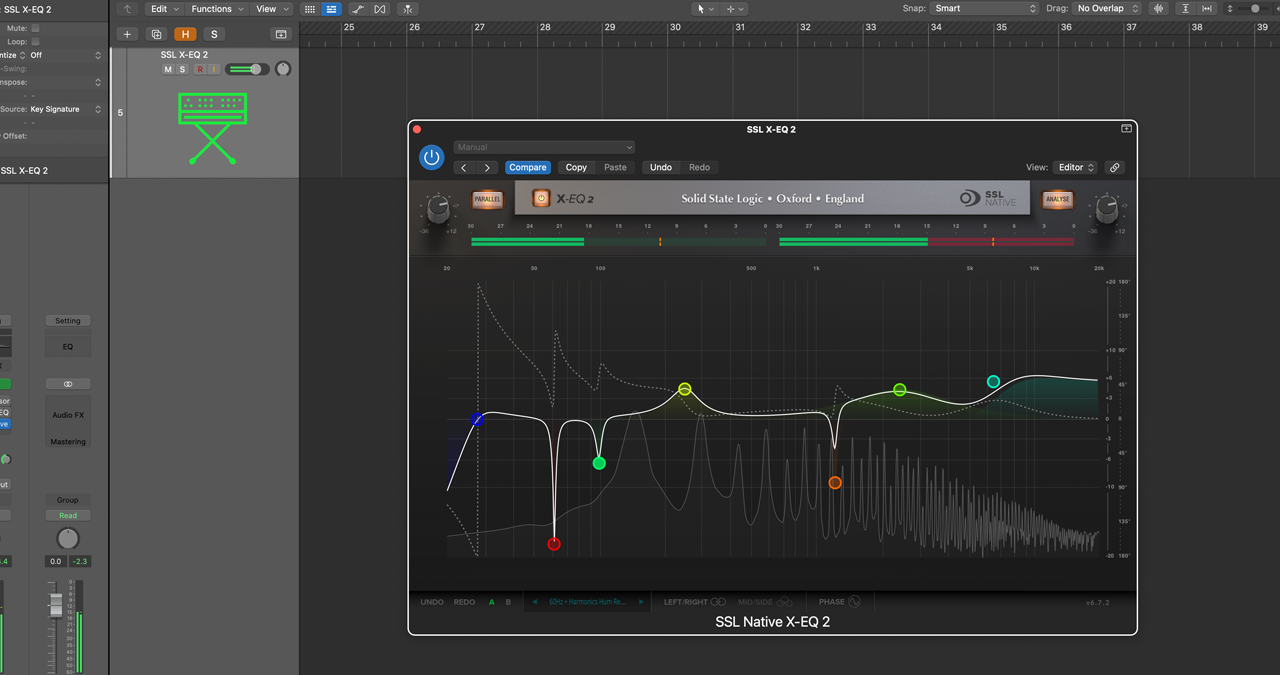Toggle the global S solo button

coord(214,34)
